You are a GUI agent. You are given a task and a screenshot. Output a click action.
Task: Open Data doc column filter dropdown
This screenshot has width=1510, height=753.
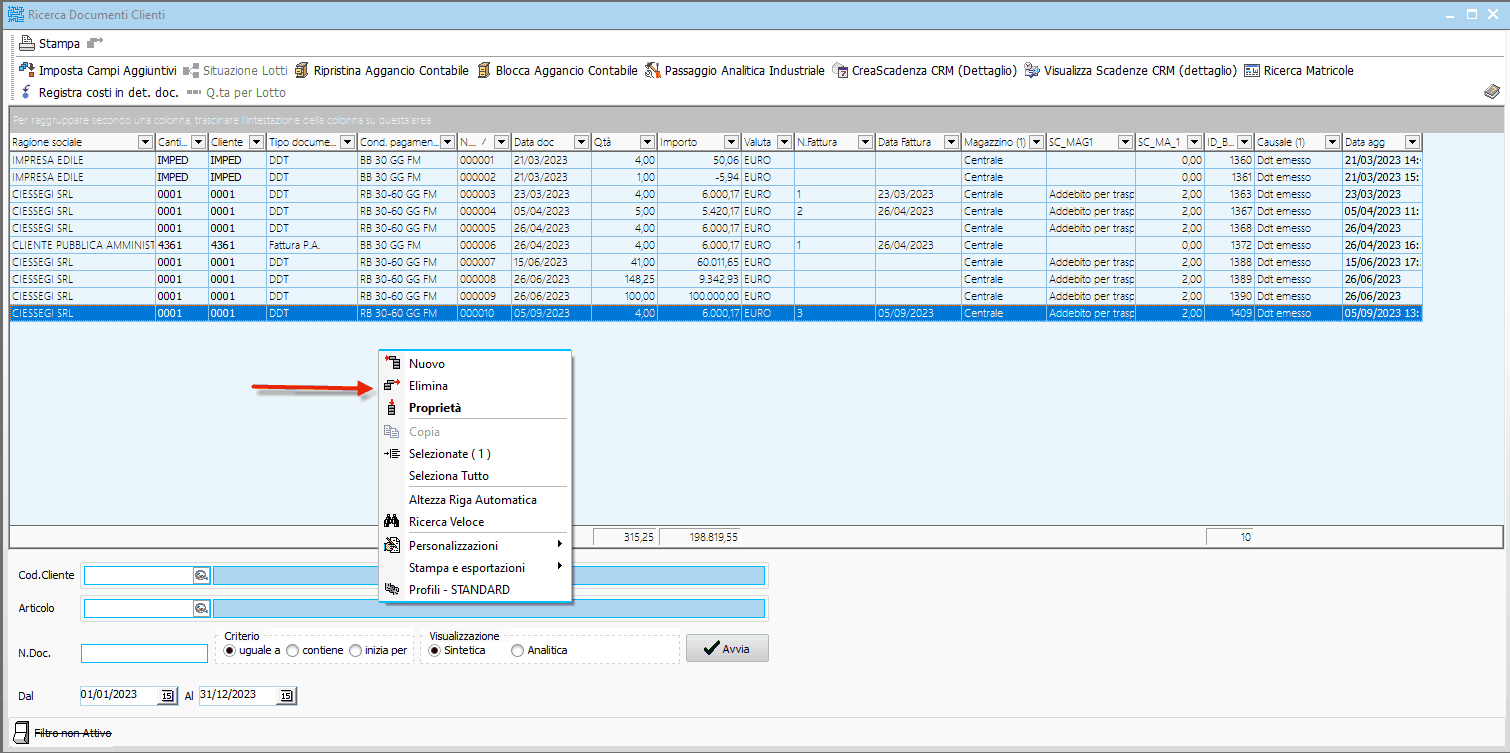click(581, 142)
